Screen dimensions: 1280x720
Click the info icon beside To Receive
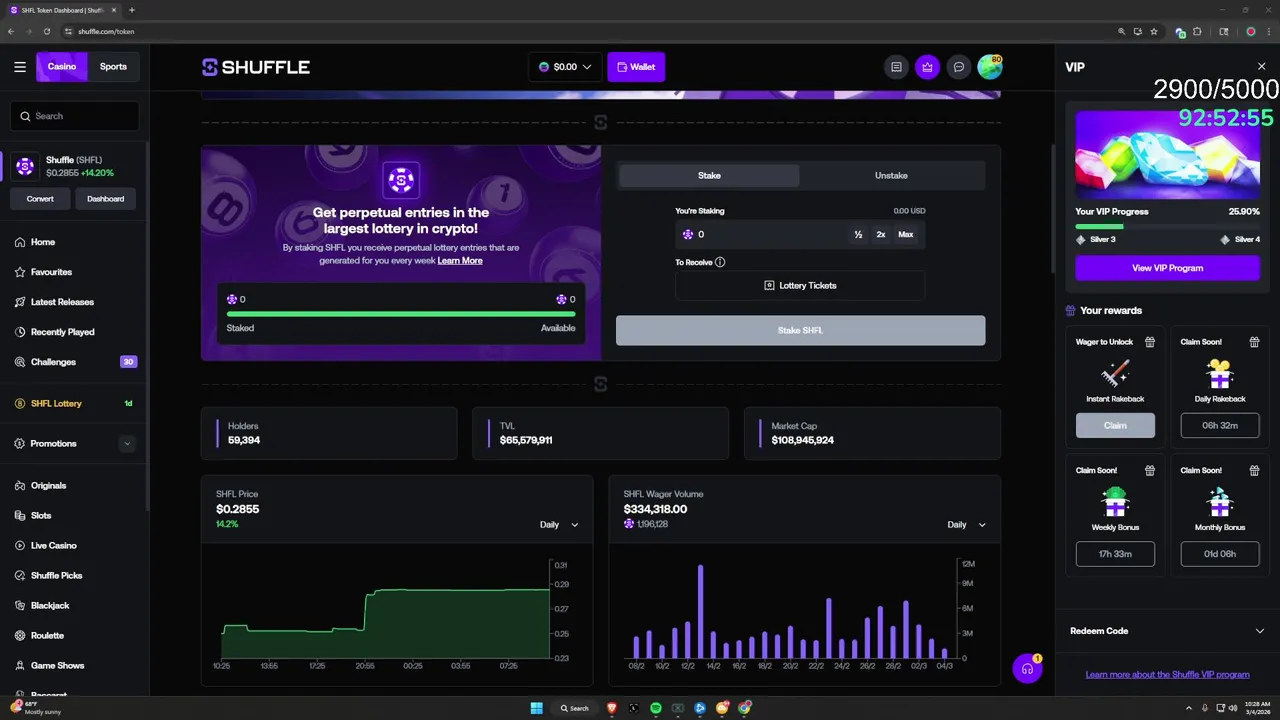pos(720,262)
